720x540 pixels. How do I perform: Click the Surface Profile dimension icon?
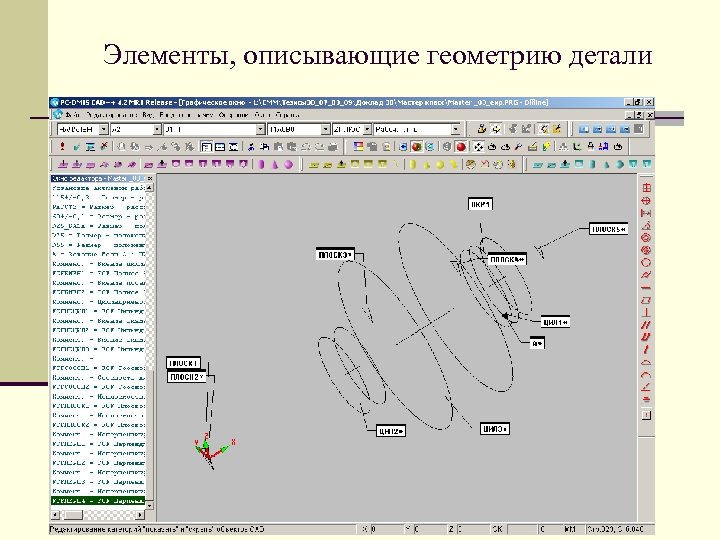point(646,362)
